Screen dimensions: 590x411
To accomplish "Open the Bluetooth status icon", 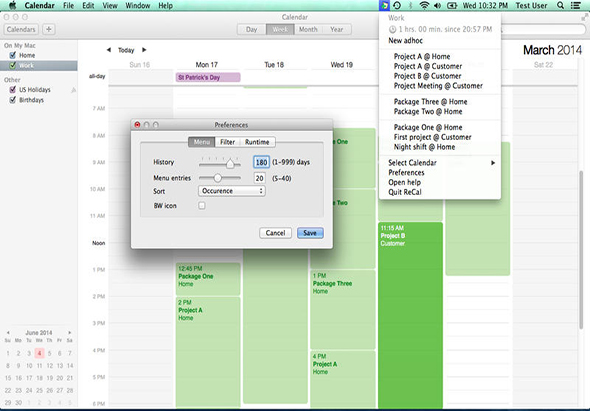I will pyautogui.click(x=411, y=5).
